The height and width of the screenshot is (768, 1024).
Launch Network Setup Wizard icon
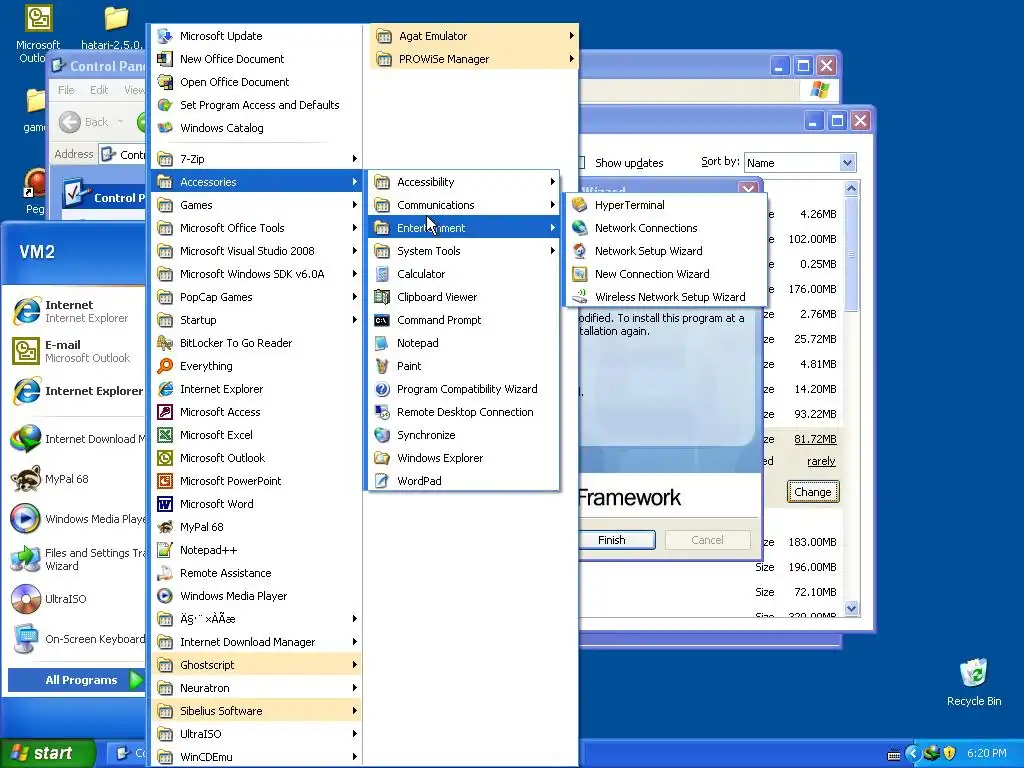point(579,251)
